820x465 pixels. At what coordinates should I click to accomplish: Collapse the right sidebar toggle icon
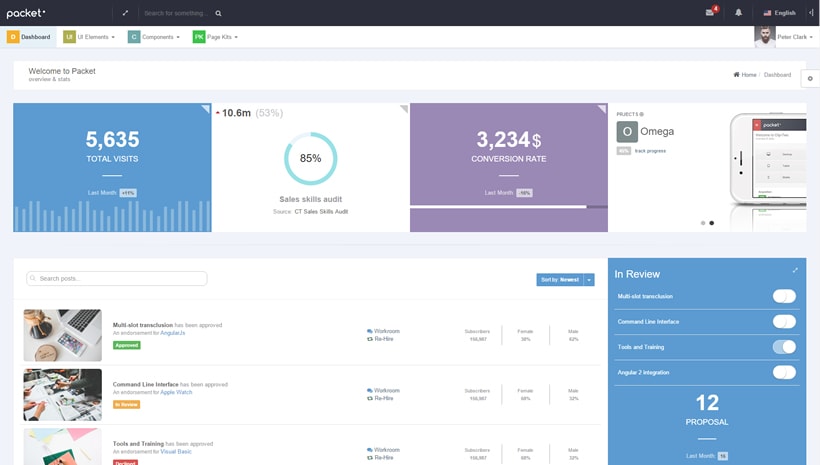[x=810, y=13]
